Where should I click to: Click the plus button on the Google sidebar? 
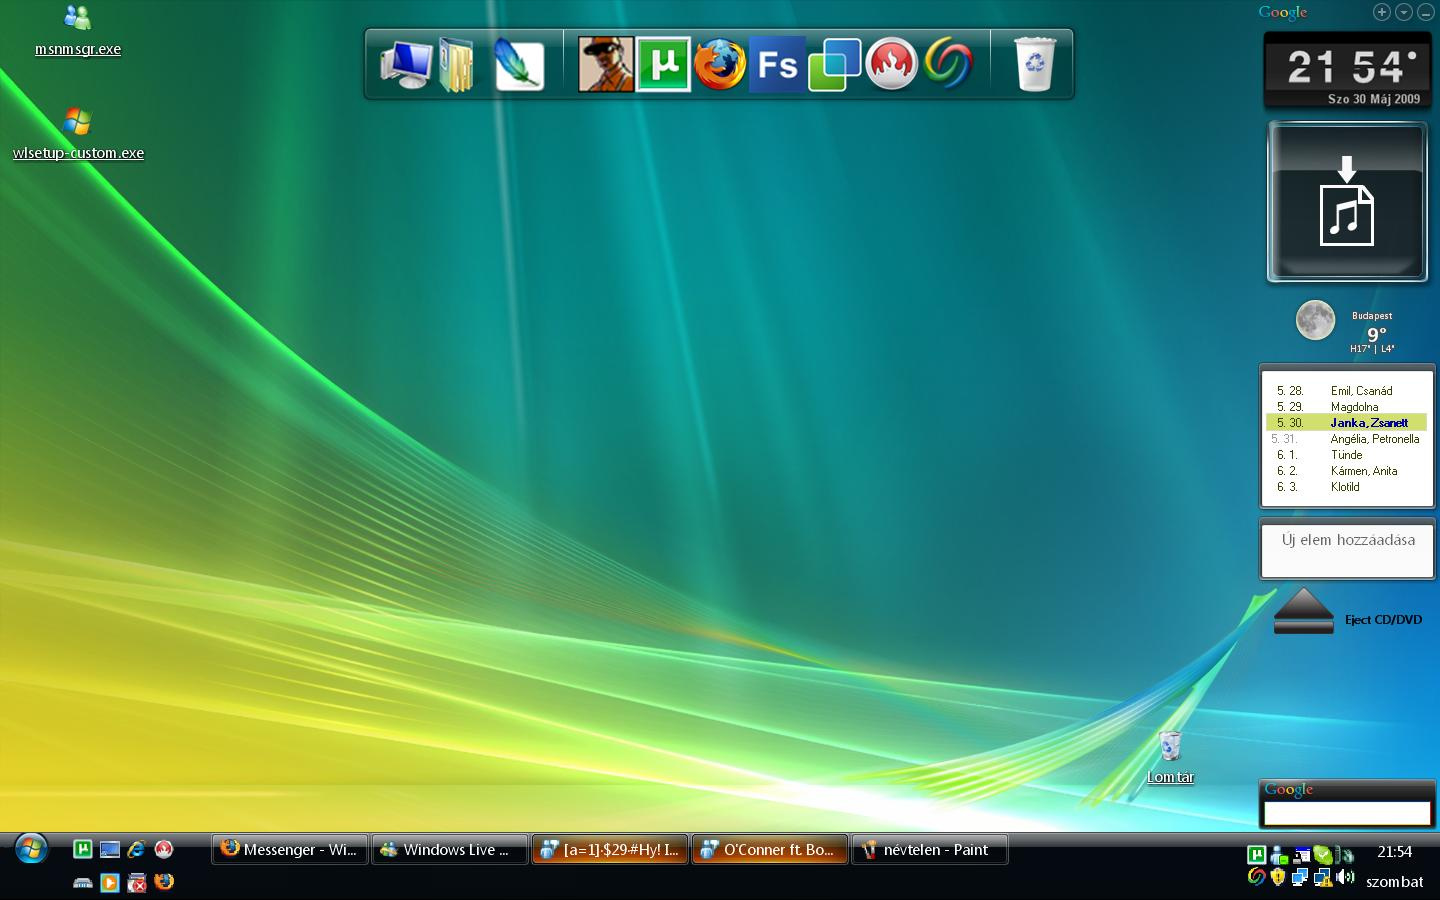pos(1381,12)
